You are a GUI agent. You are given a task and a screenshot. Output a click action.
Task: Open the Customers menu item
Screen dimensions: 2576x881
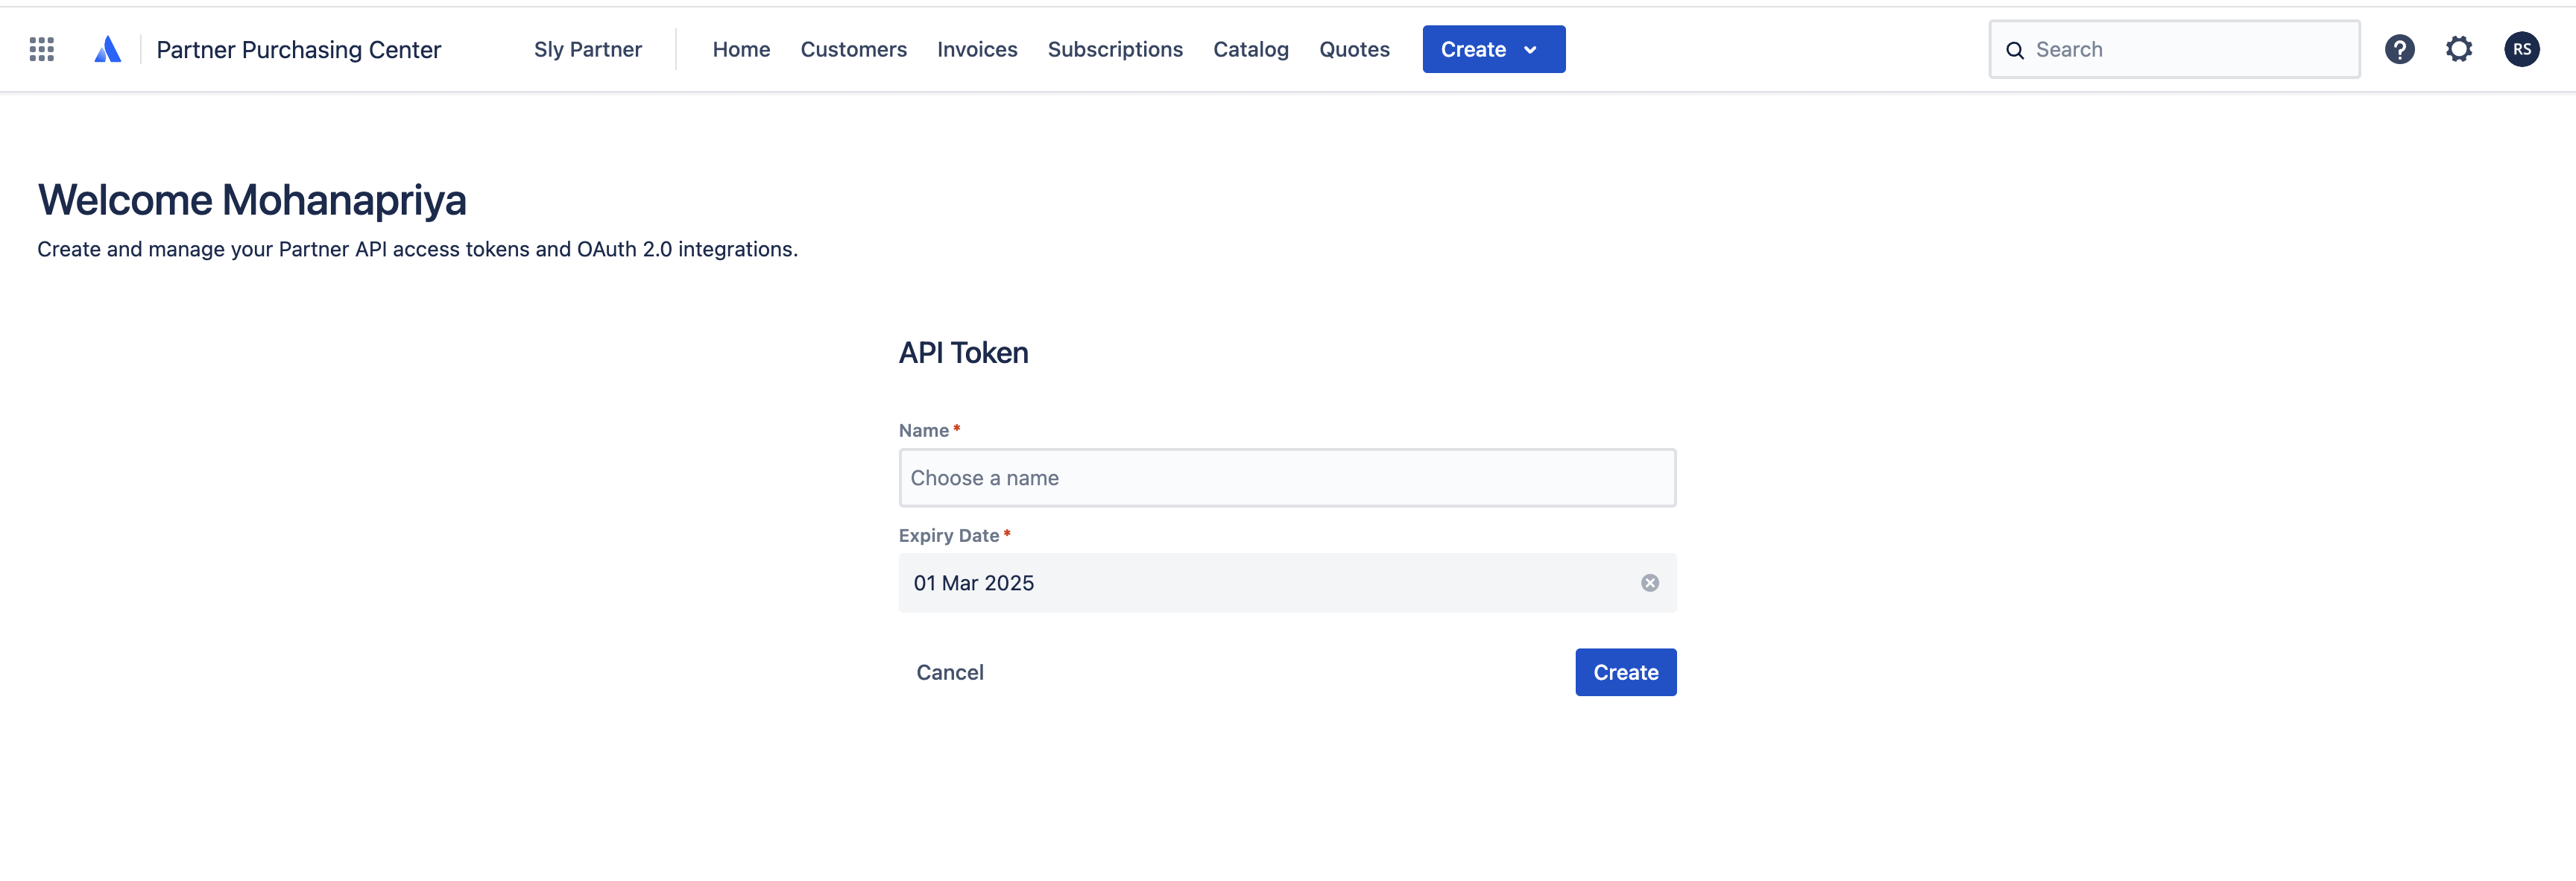[x=853, y=49]
